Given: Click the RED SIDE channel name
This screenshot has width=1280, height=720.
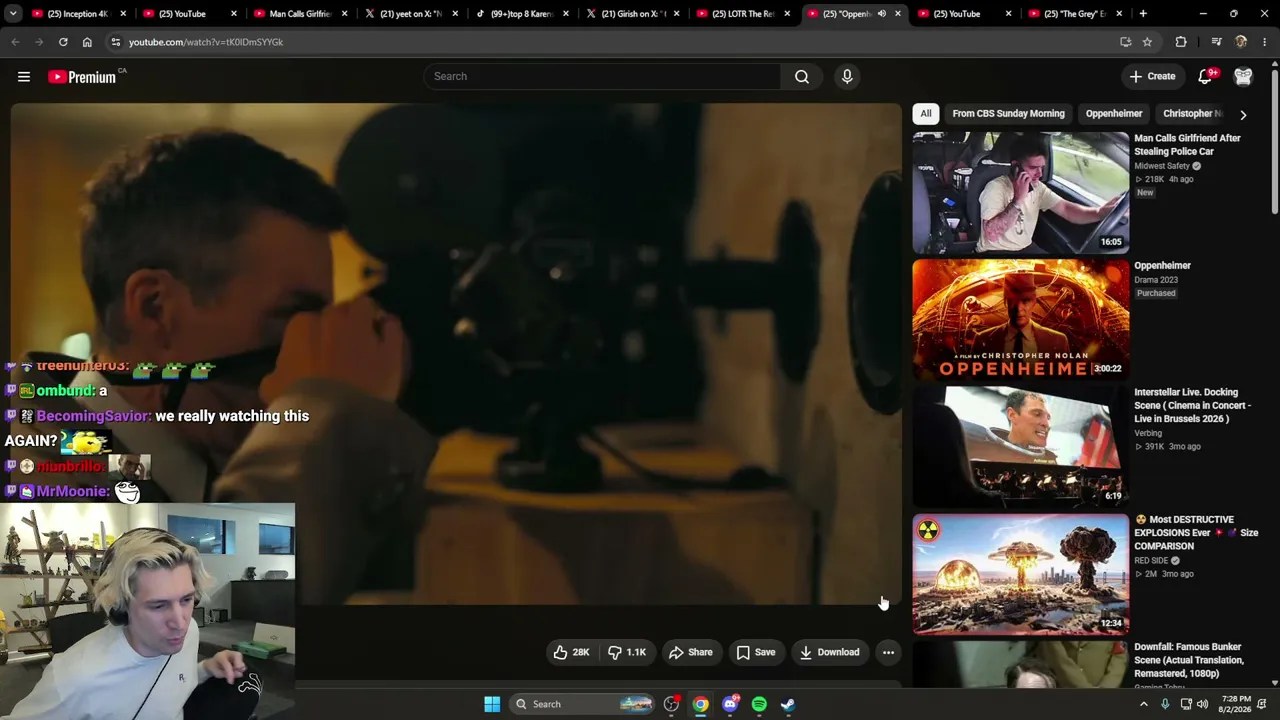Looking at the screenshot, I should [1151, 561].
